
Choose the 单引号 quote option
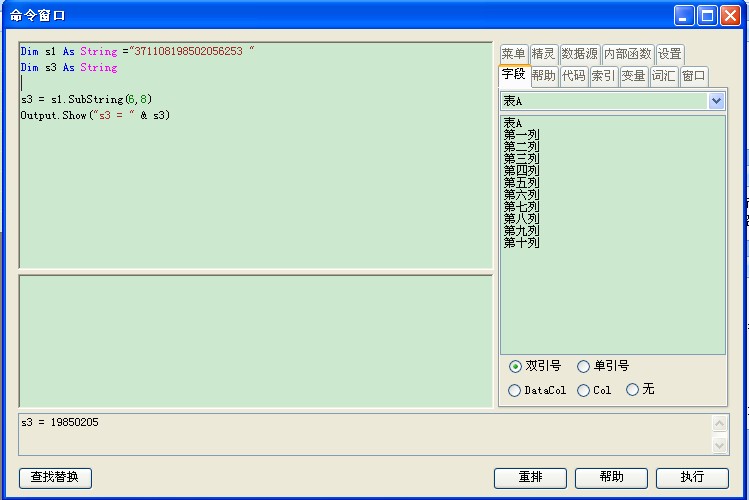coord(583,366)
